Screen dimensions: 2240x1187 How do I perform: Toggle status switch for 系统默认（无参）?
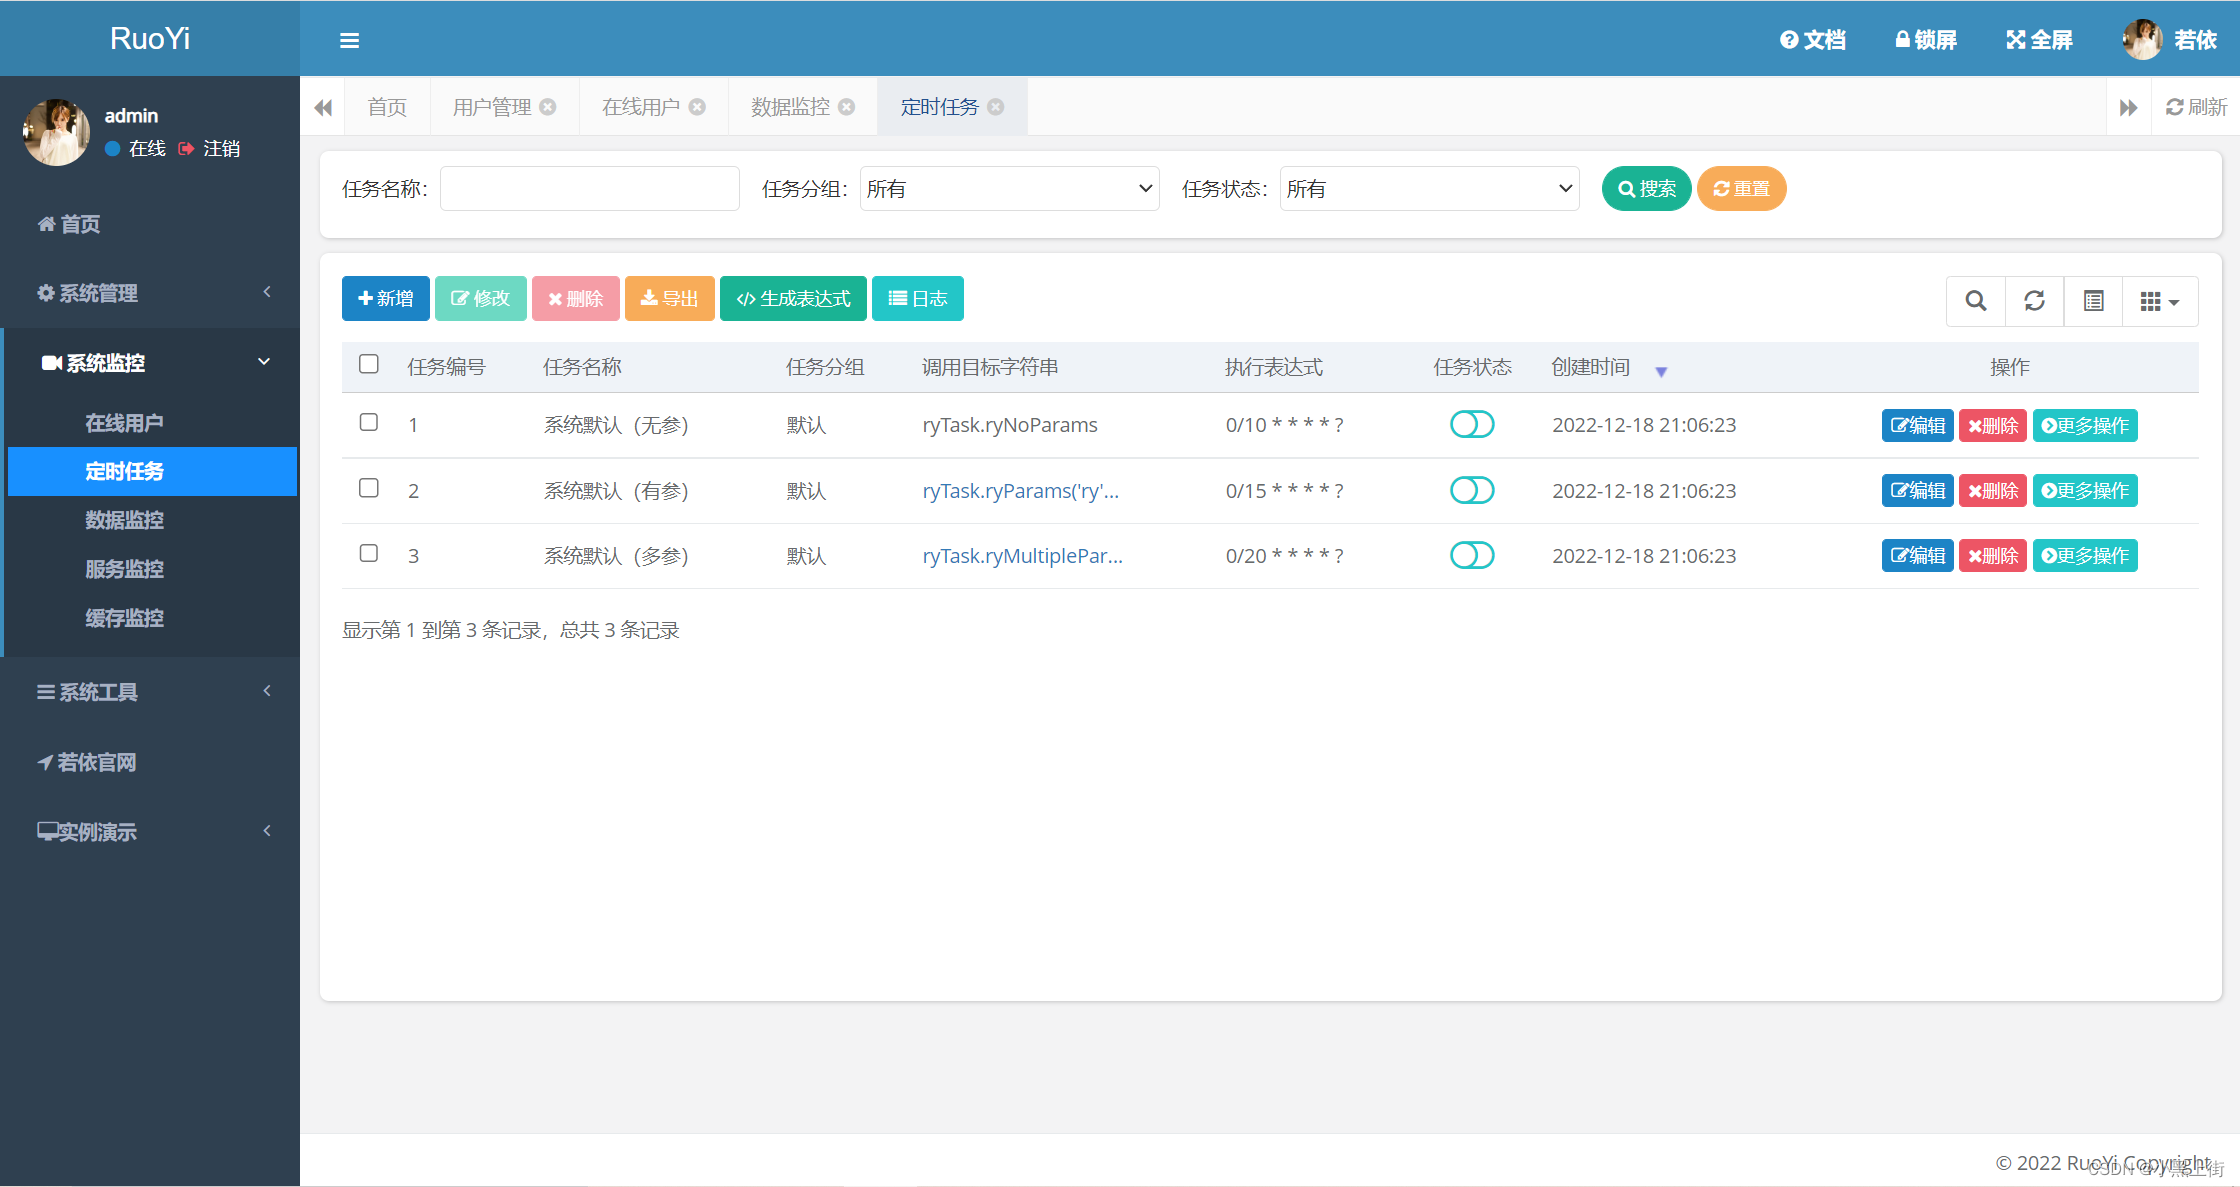[x=1472, y=425]
